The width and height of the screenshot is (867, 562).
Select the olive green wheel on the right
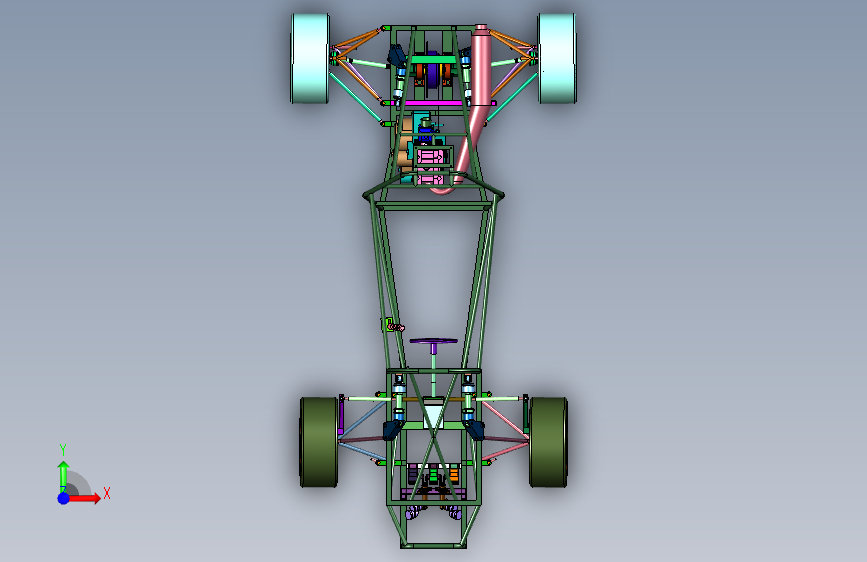click(549, 442)
